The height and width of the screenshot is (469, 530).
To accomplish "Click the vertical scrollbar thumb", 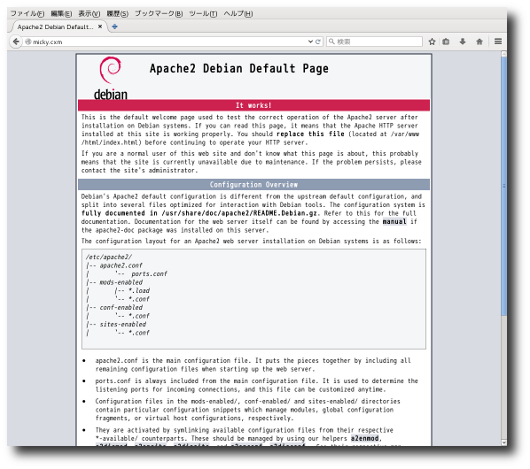I will 504,186.
